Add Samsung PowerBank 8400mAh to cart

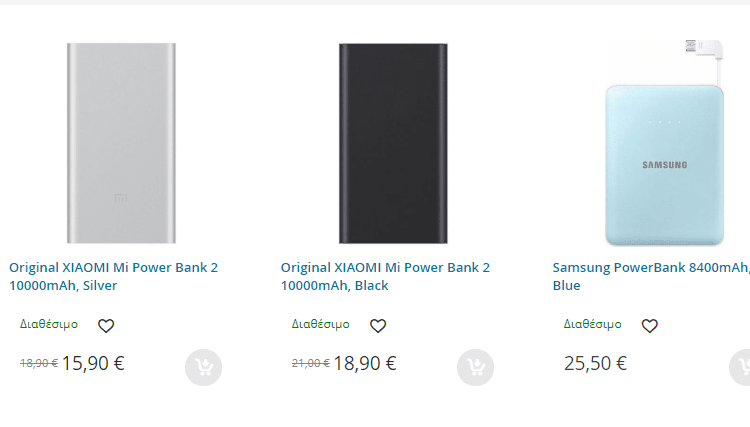[739, 367]
